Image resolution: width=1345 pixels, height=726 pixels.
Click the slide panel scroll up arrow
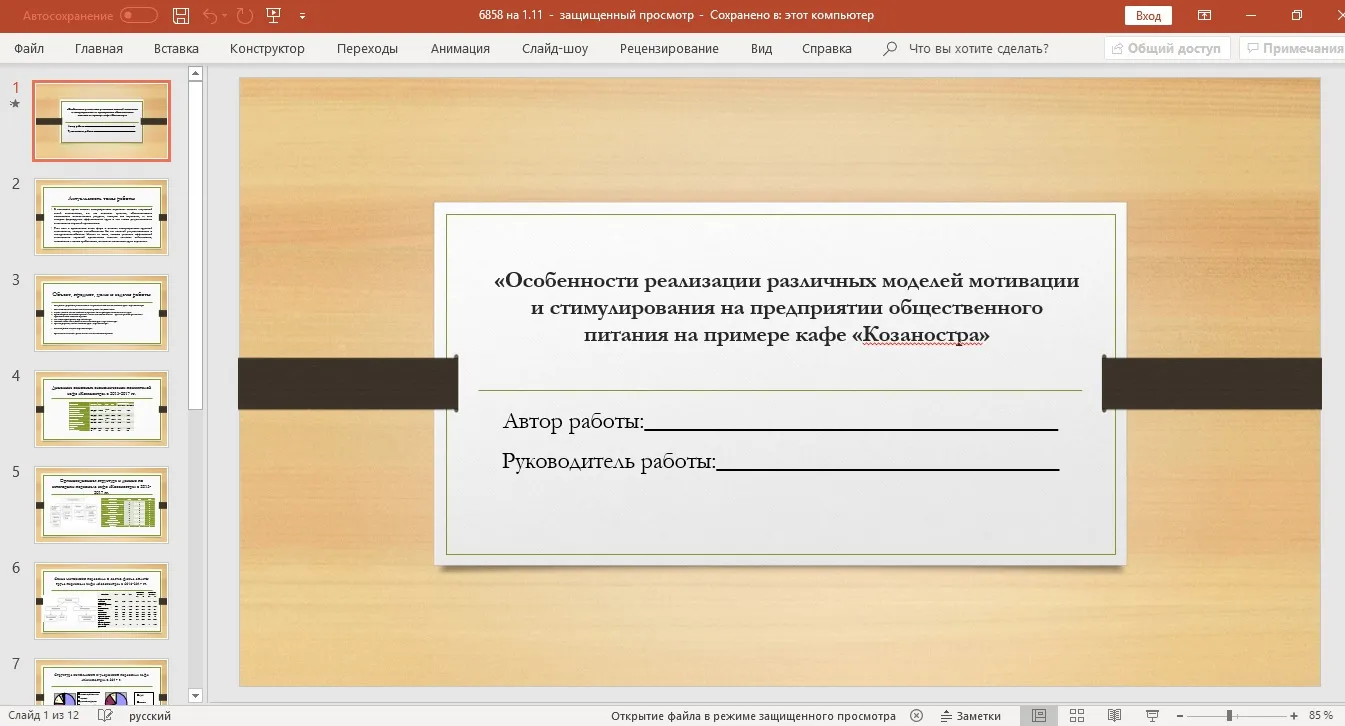pyautogui.click(x=195, y=73)
